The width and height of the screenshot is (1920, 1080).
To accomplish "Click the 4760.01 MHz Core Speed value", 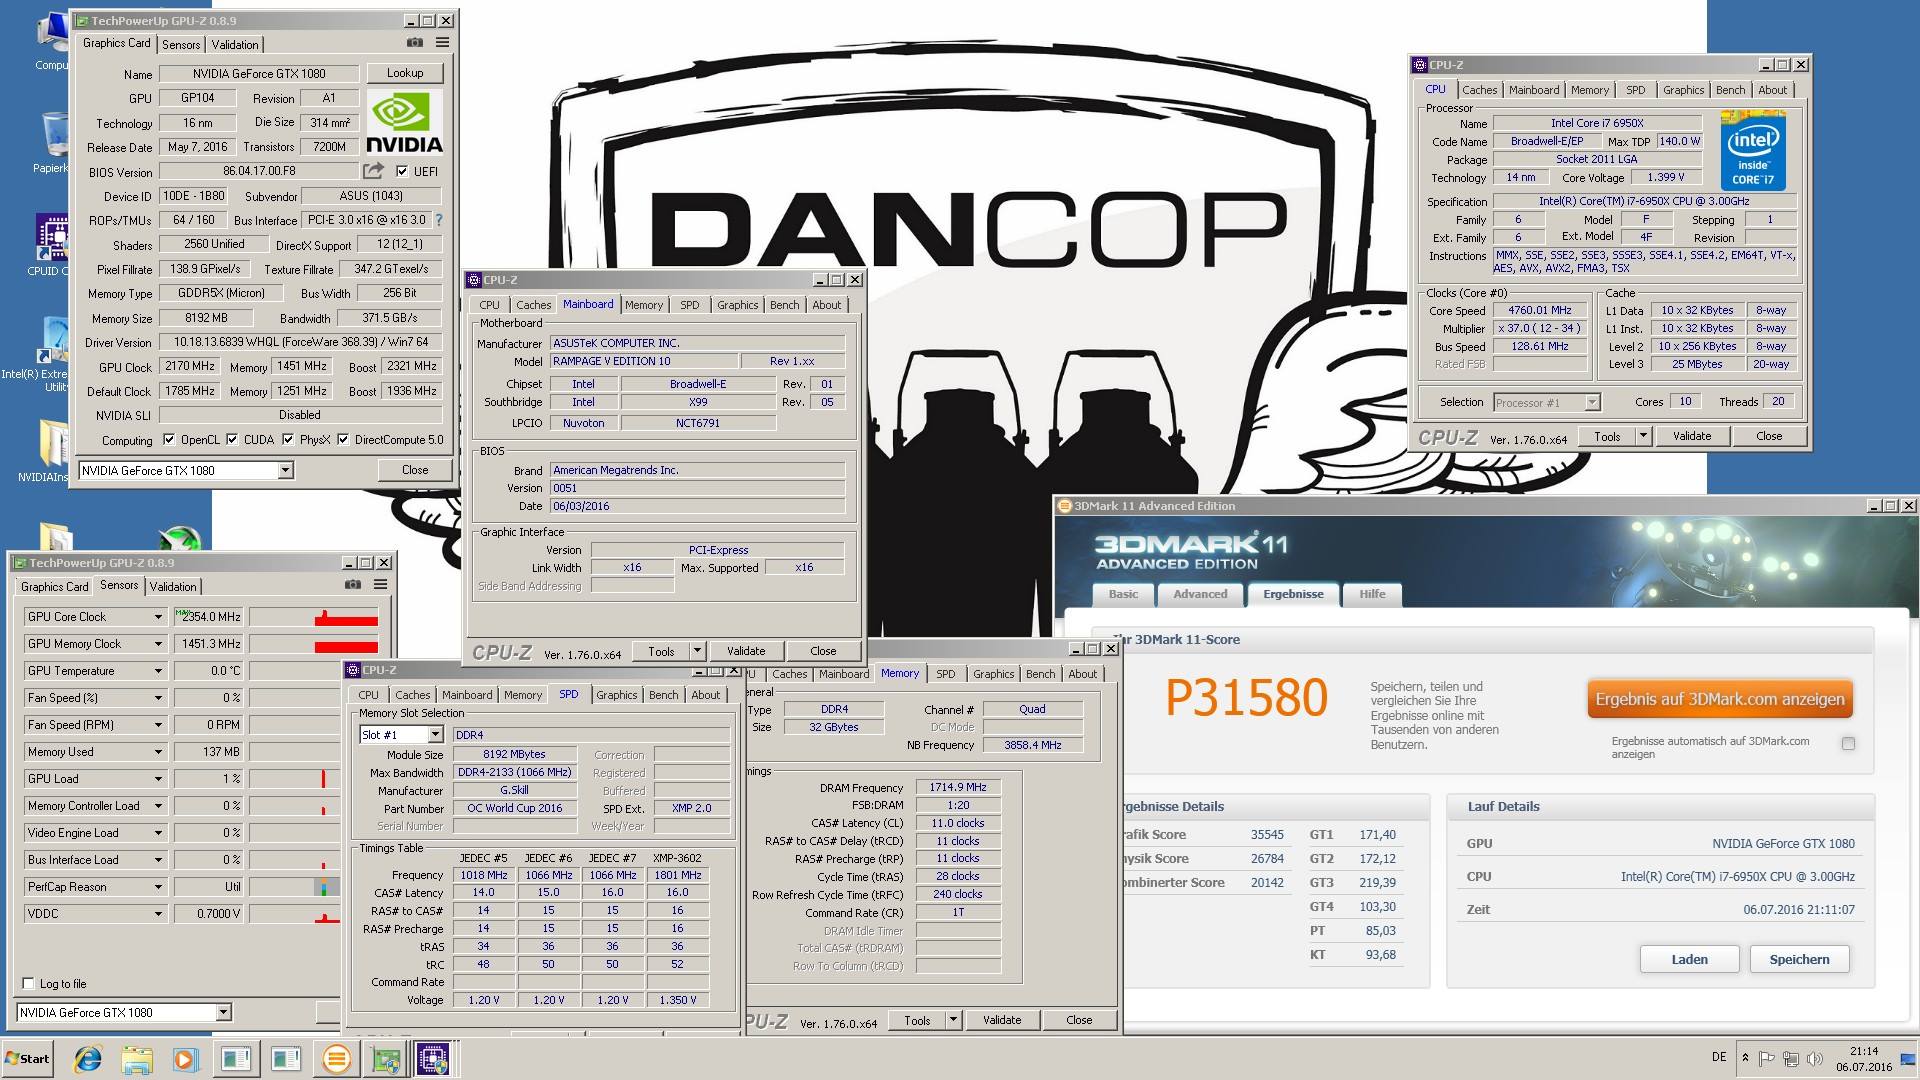I will coord(1540,310).
